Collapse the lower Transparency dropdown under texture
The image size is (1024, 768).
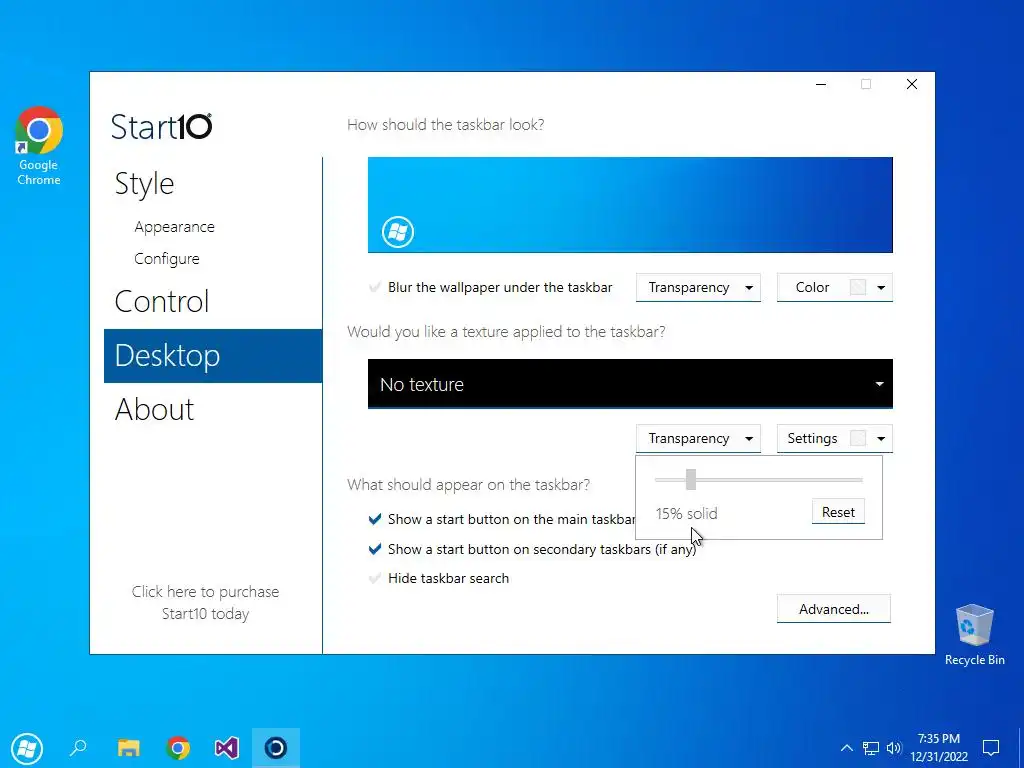698,438
